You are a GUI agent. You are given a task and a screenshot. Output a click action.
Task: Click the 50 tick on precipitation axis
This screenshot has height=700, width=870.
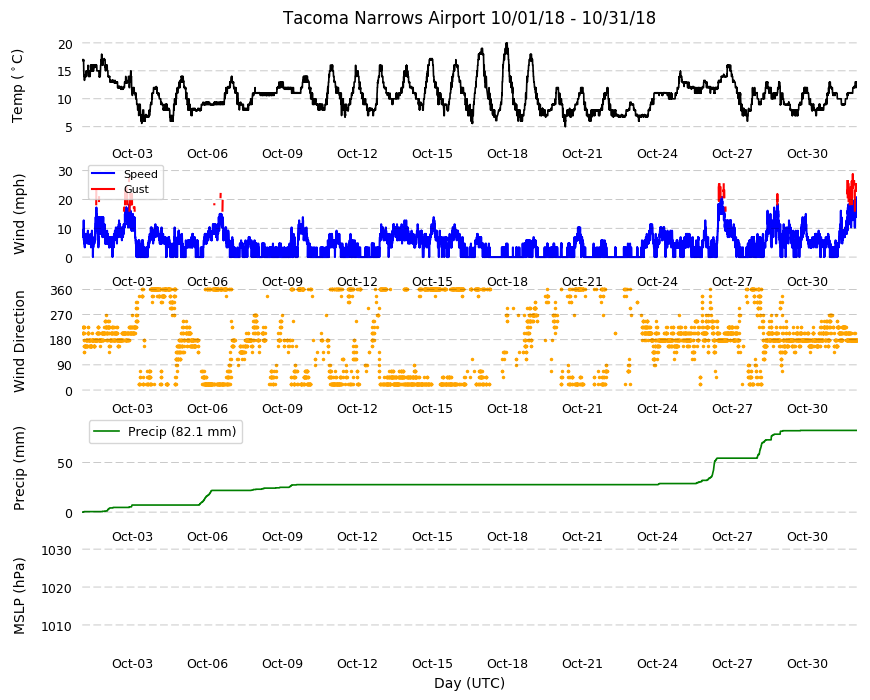[65, 463]
